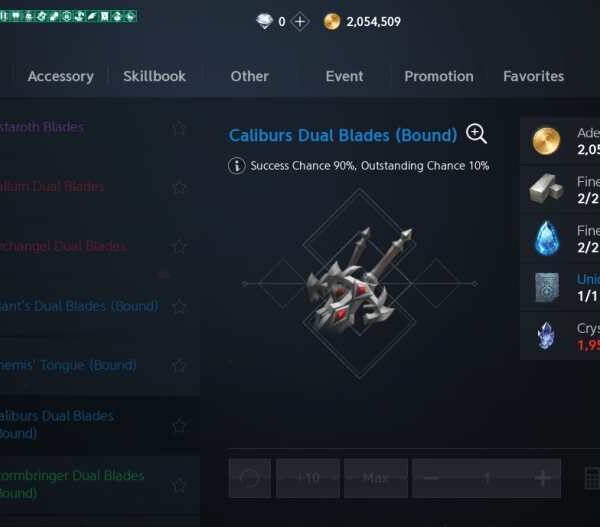Click the Max quantity button
Image resolution: width=600 pixels, height=527 pixels.
tap(376, 478)
